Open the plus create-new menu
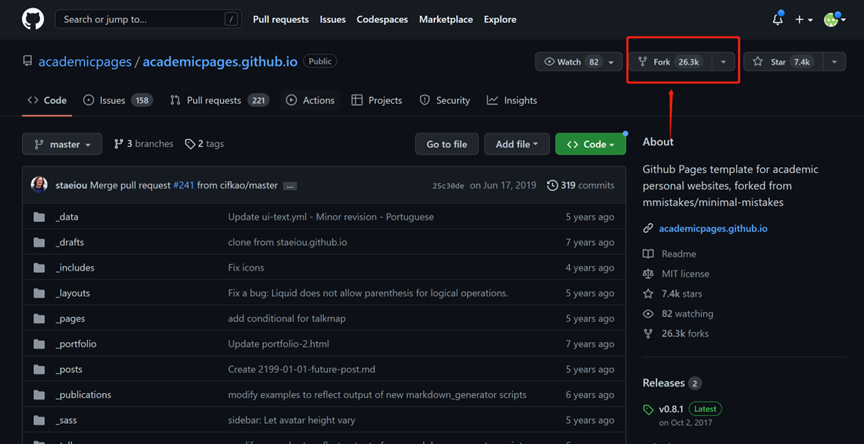 [803, 20]
